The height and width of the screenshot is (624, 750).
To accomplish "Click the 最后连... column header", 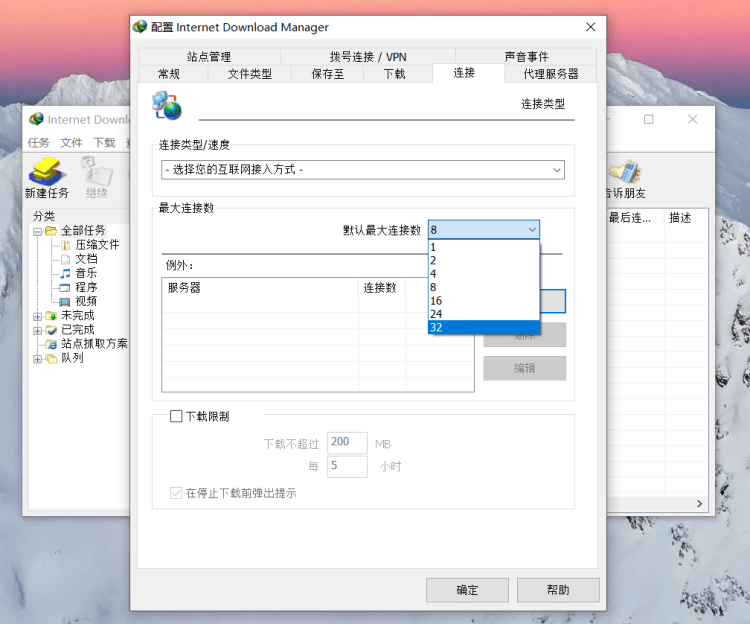I will point(635,218).
